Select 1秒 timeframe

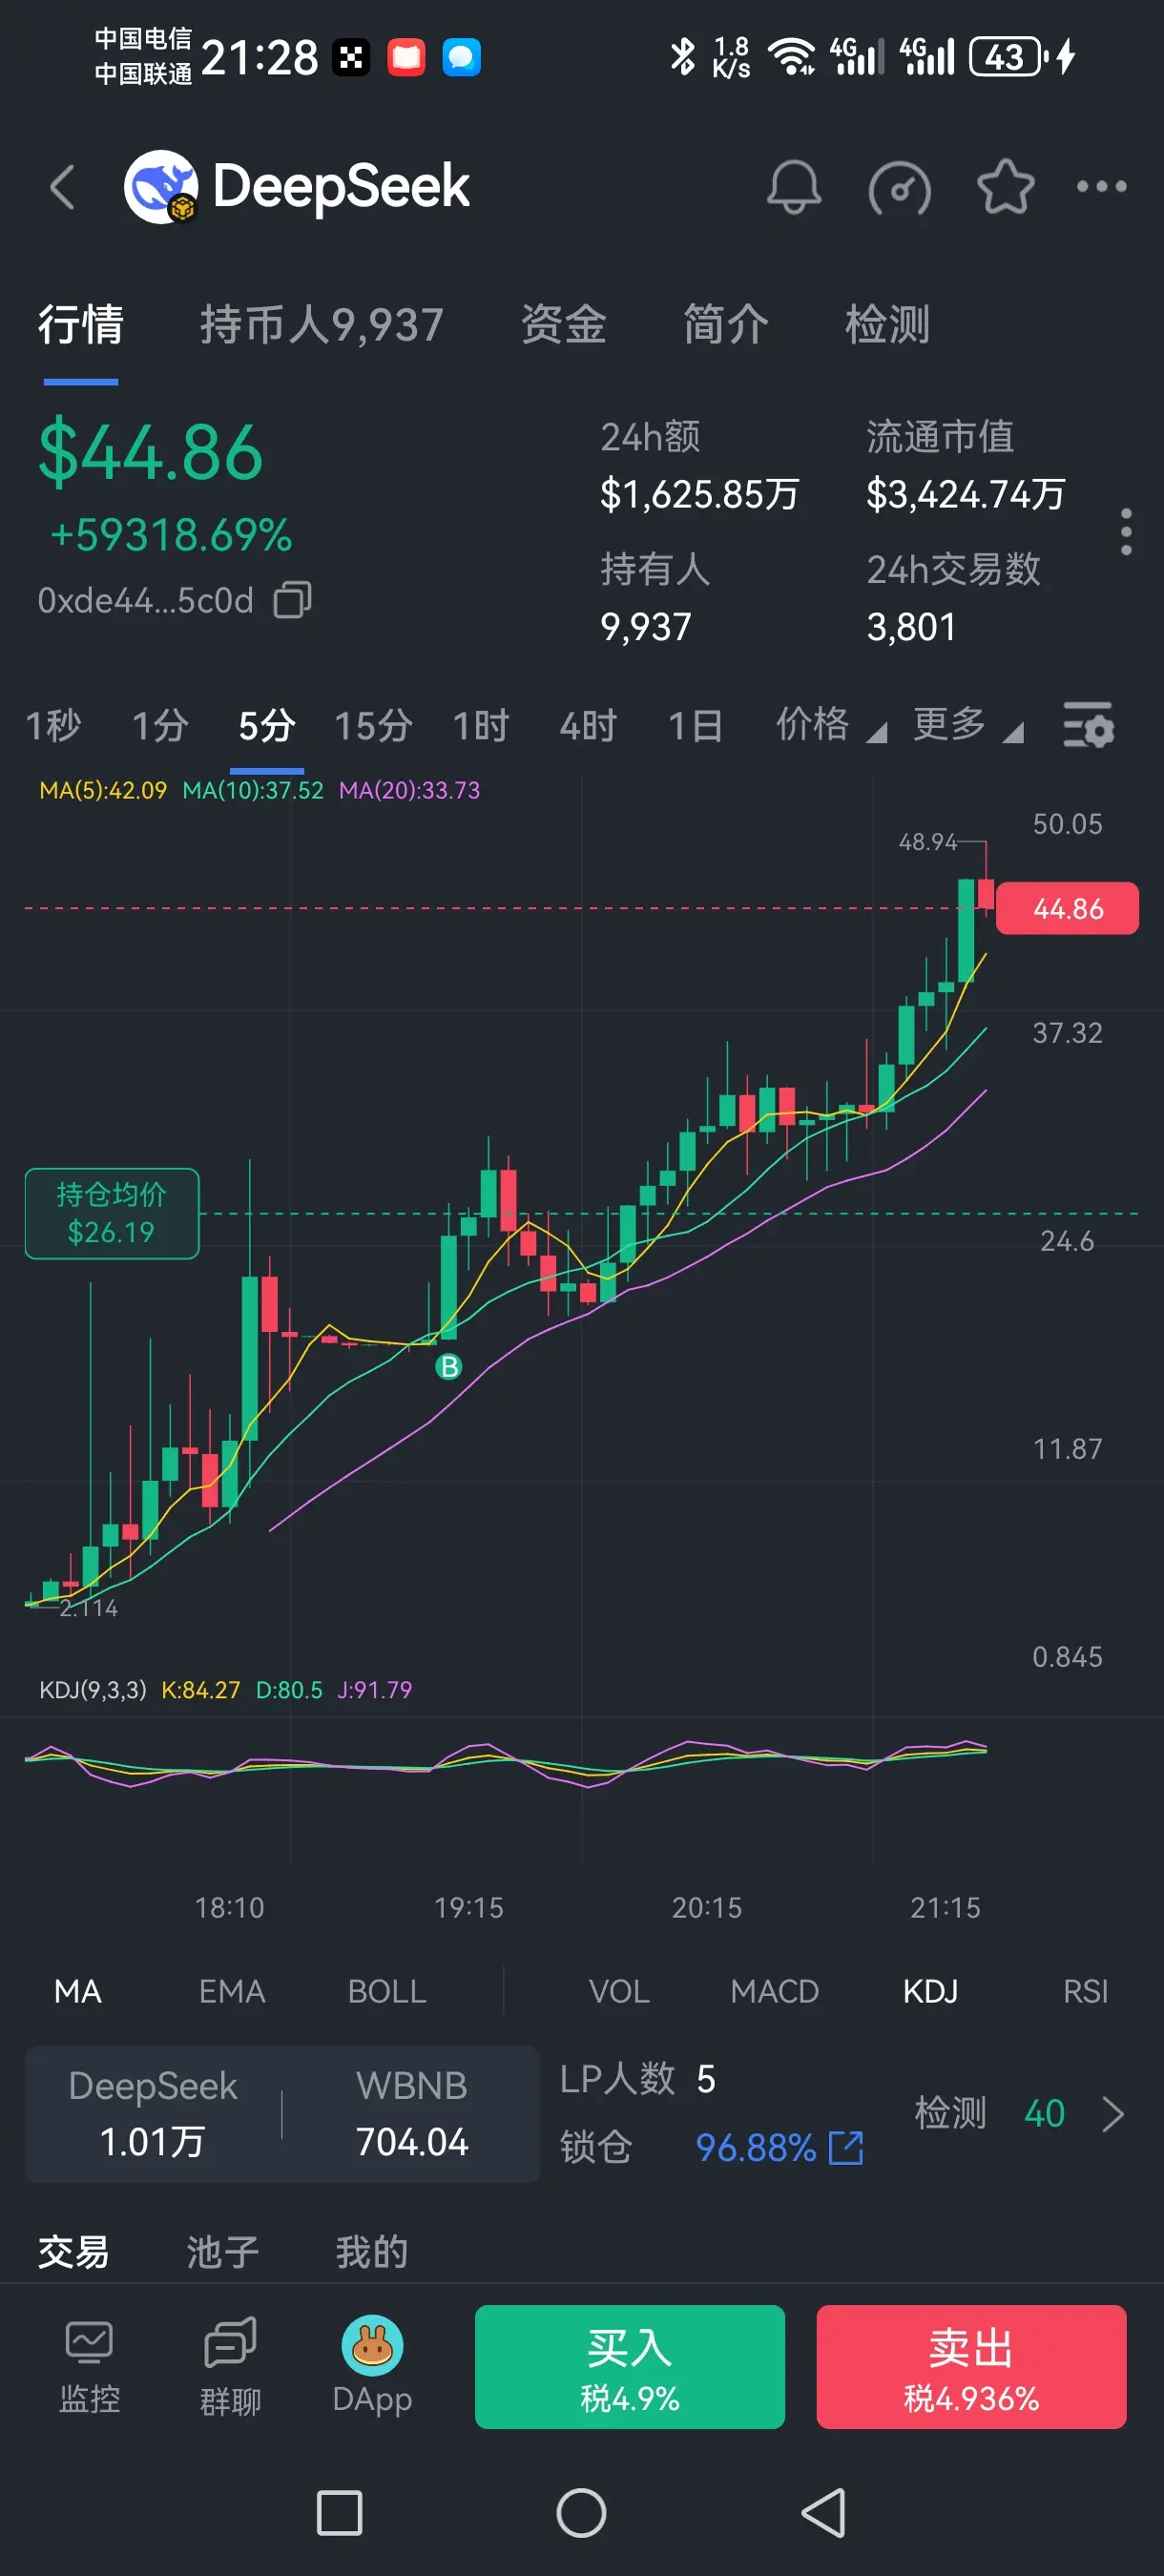tap(53, 726)
